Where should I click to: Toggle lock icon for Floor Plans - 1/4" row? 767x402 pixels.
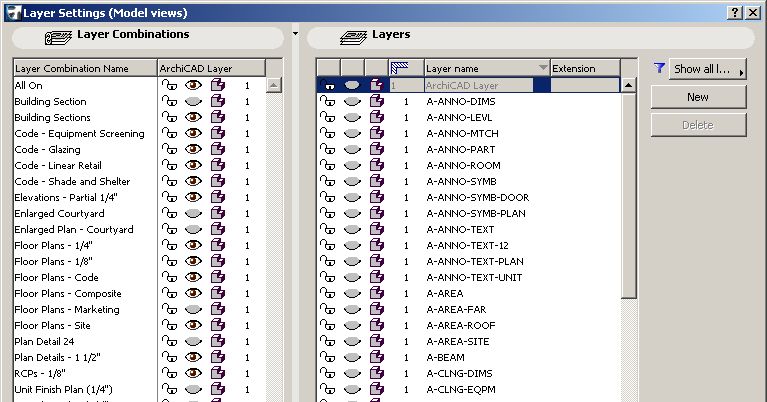tap(169, 245)
